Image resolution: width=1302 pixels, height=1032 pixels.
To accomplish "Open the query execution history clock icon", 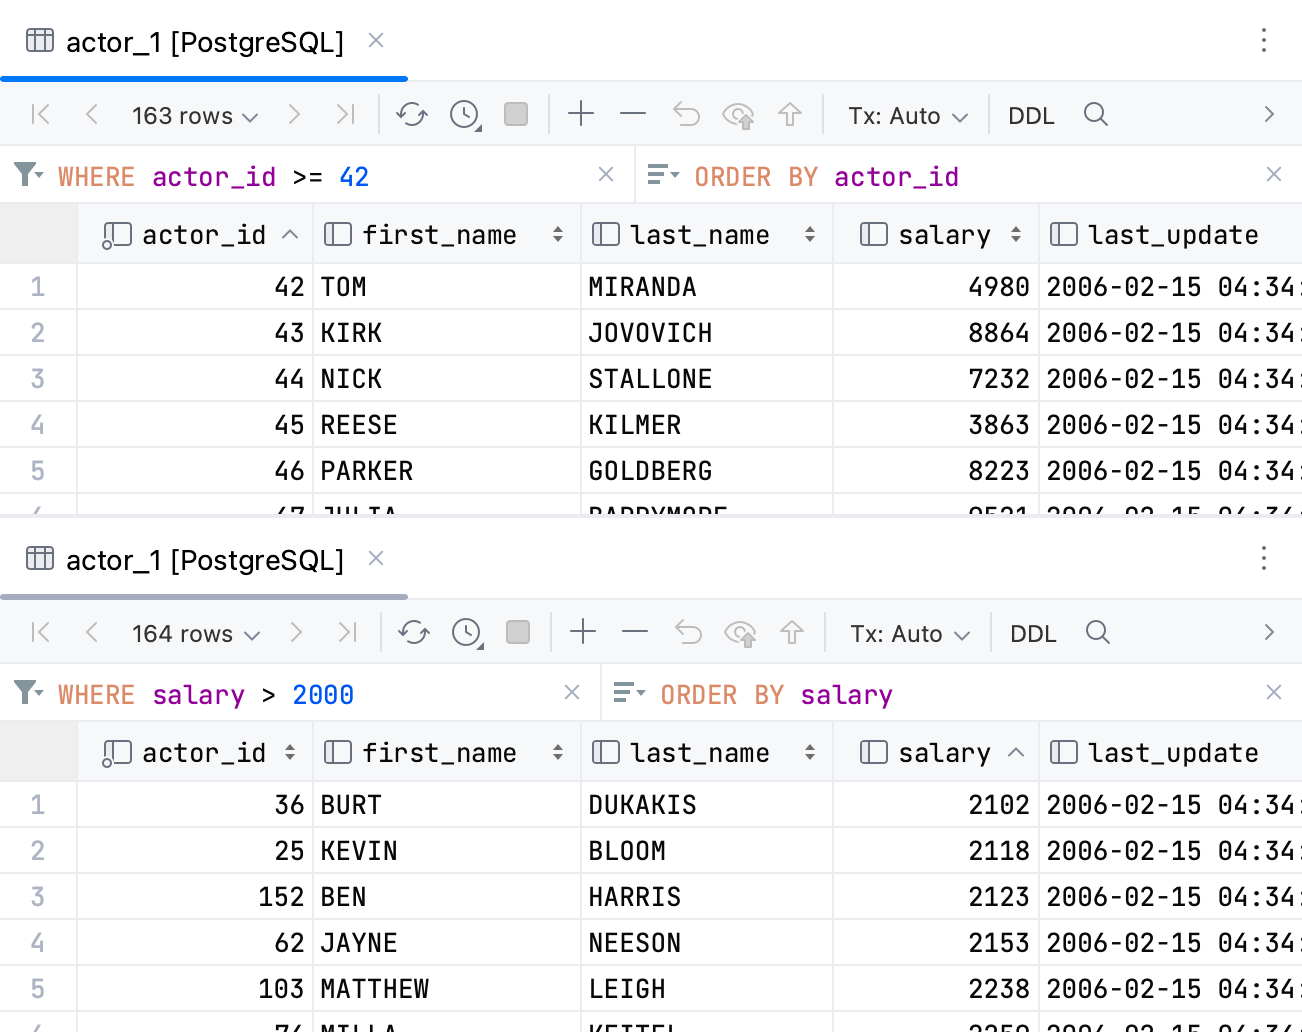I will point(464,114).
